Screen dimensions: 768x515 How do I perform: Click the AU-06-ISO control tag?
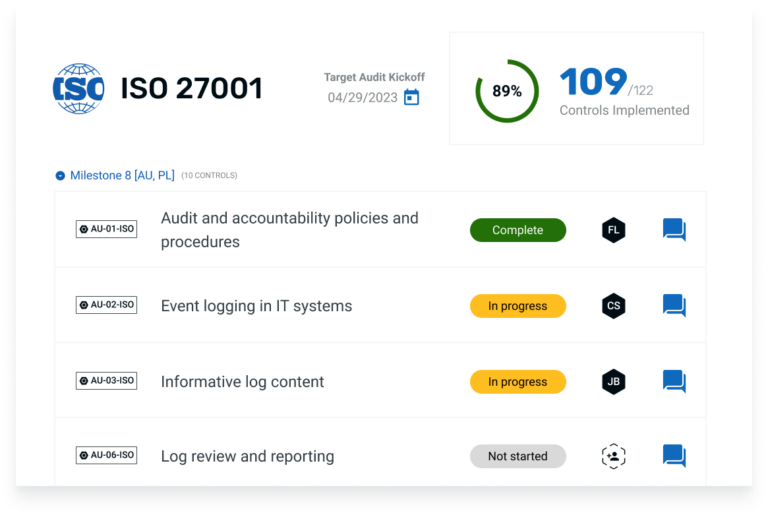(106, 455)
